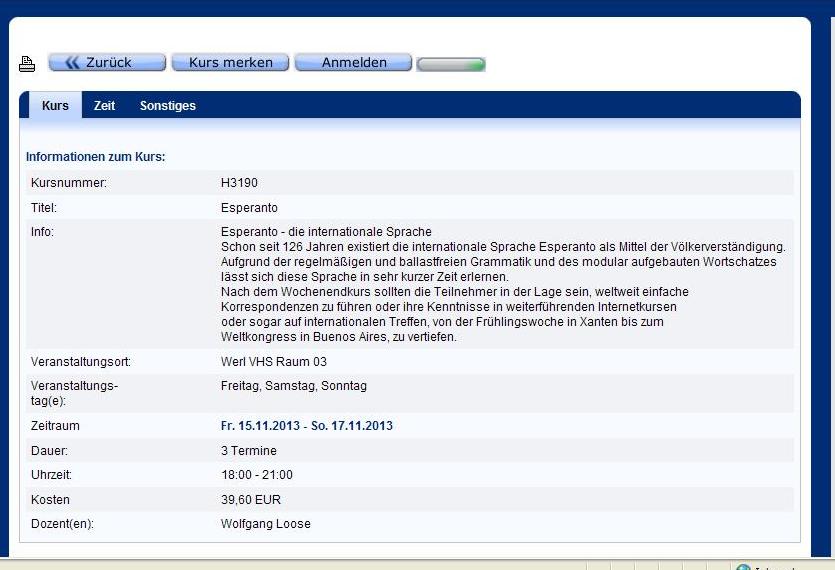Click the date range Fr. 15.11.2013 - So. 17.11.2013
The image size is (835, 570).
tap(306, 426)
